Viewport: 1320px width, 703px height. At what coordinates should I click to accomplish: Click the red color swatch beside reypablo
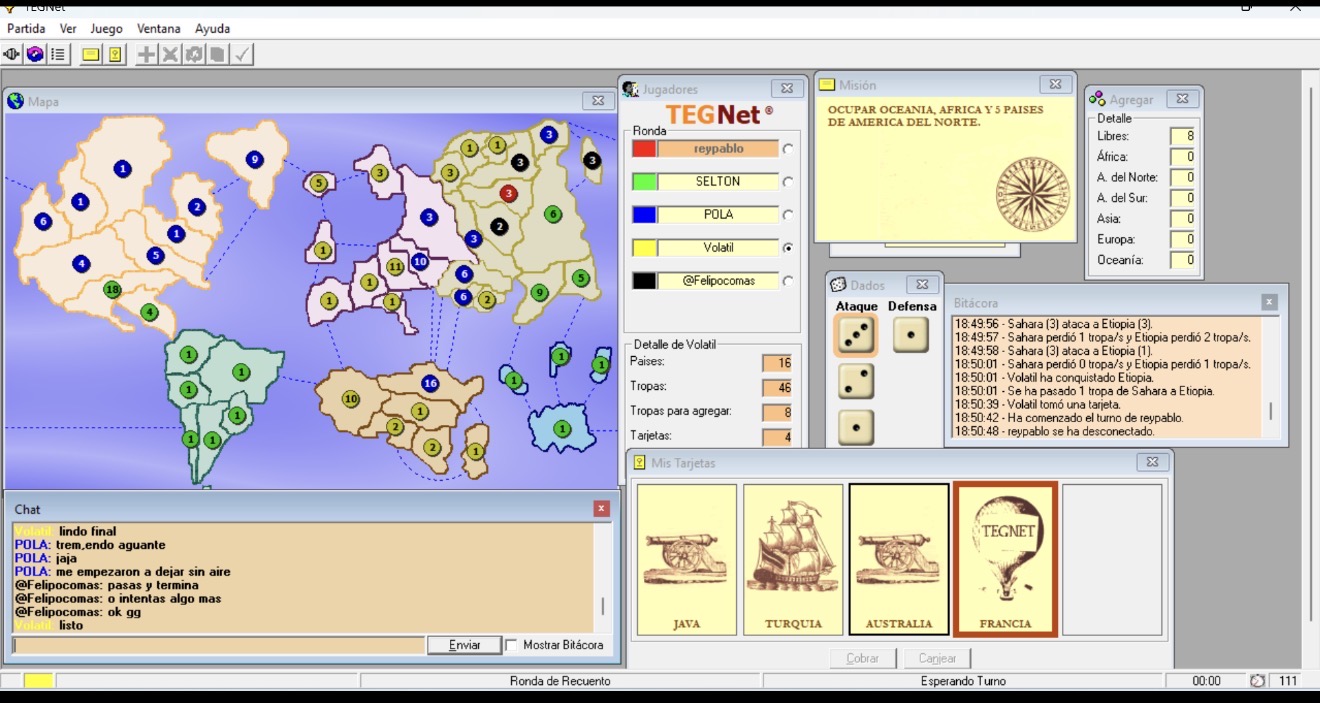pyautogui.click(x=644, y=149)
